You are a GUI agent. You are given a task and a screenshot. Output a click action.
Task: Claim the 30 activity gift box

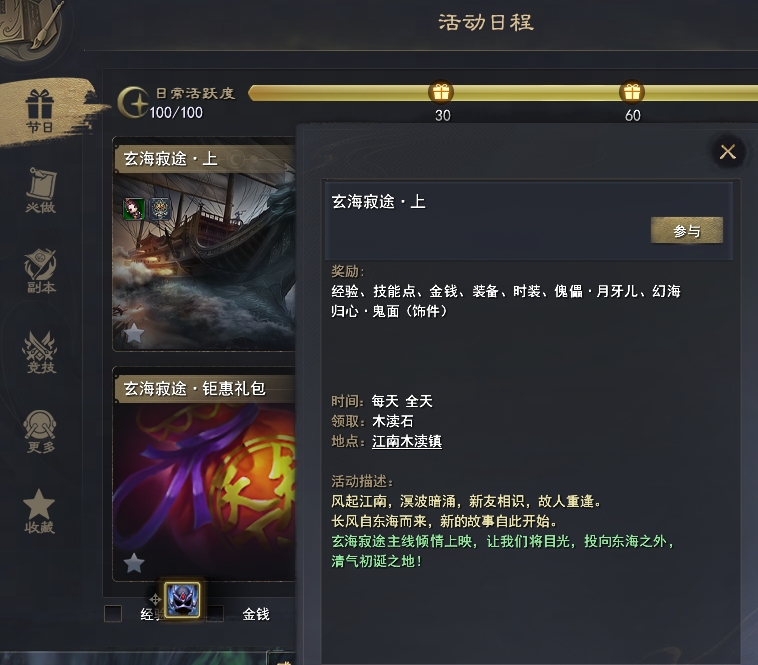tap(441, 91)
